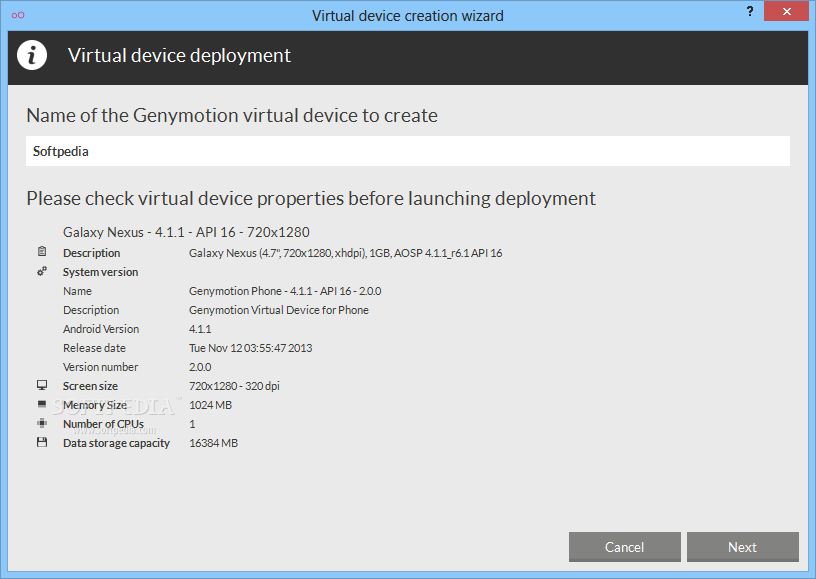Click the Description label under System version
The image size is (816, 579).
tap(91, 310)
